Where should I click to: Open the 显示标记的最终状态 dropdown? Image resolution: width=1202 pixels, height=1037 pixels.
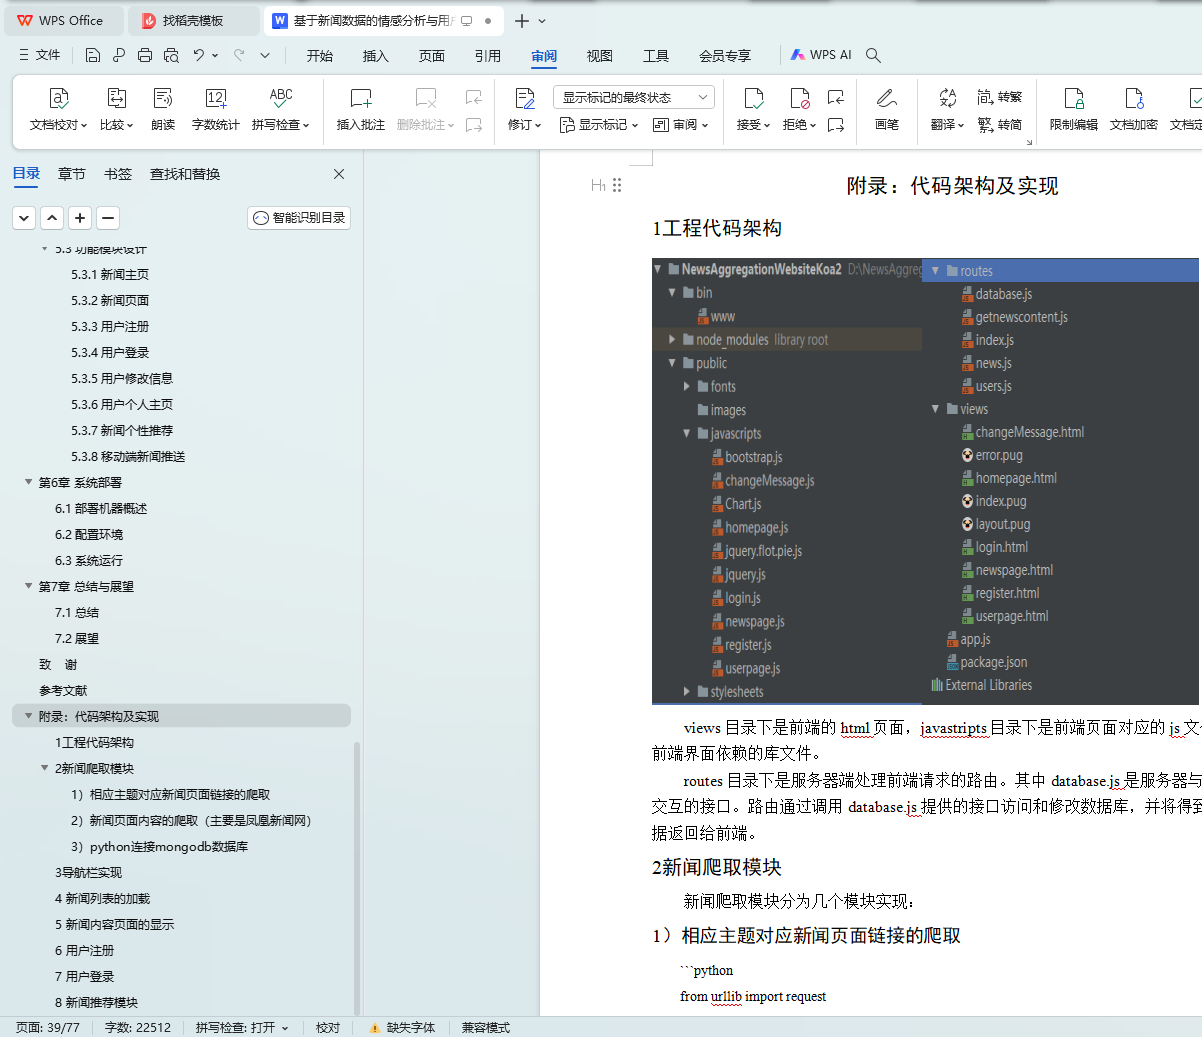[x=634, y=97]
